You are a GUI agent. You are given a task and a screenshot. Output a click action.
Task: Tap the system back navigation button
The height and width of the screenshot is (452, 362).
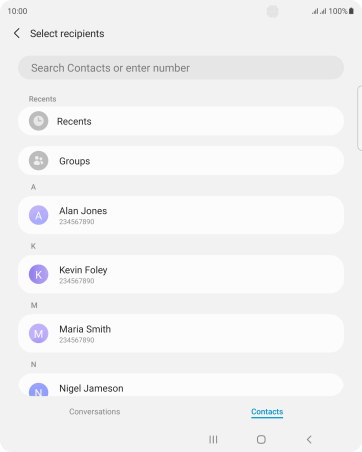(x=309, y=440)
